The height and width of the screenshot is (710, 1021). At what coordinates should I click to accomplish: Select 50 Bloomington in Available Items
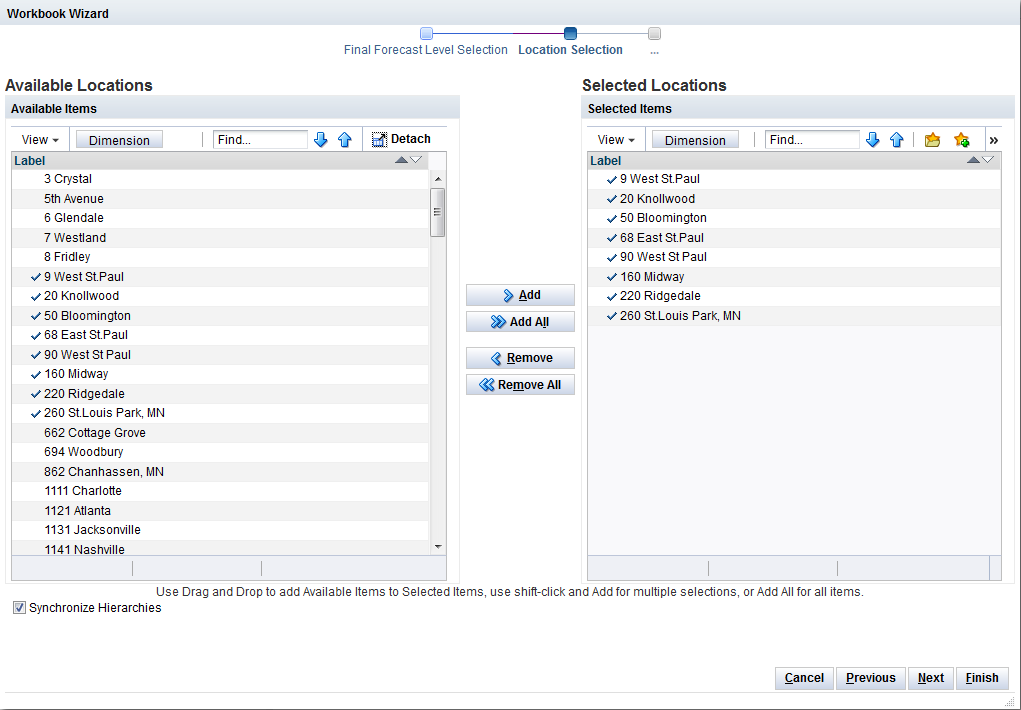click(220, 316)
